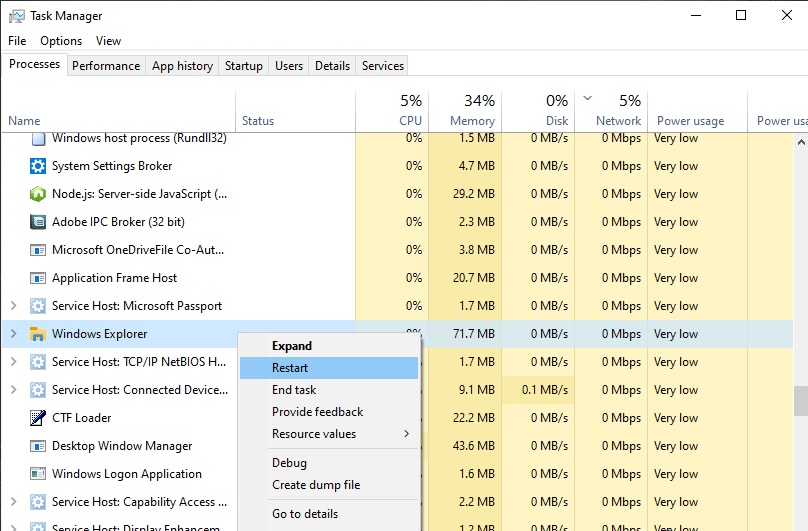808x531 pixels.
Task: Switch to the Performance tab
Action: point(106,66)
